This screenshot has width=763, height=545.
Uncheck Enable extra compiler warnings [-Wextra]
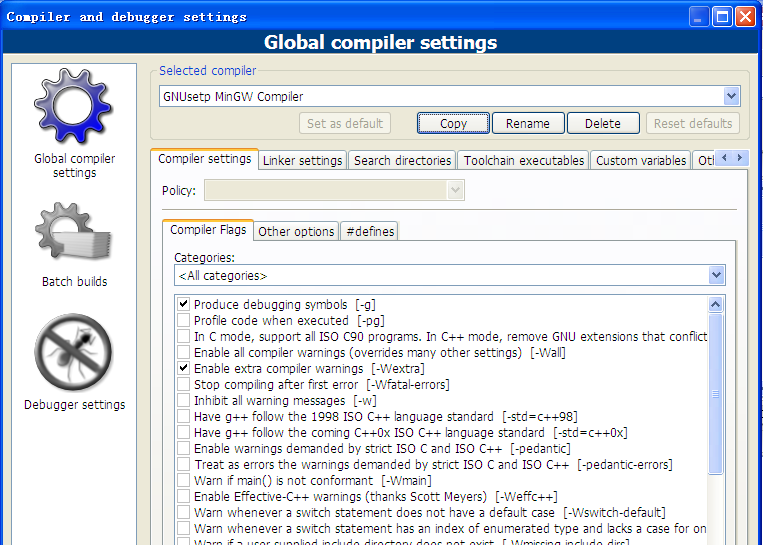tap(183, 368)
